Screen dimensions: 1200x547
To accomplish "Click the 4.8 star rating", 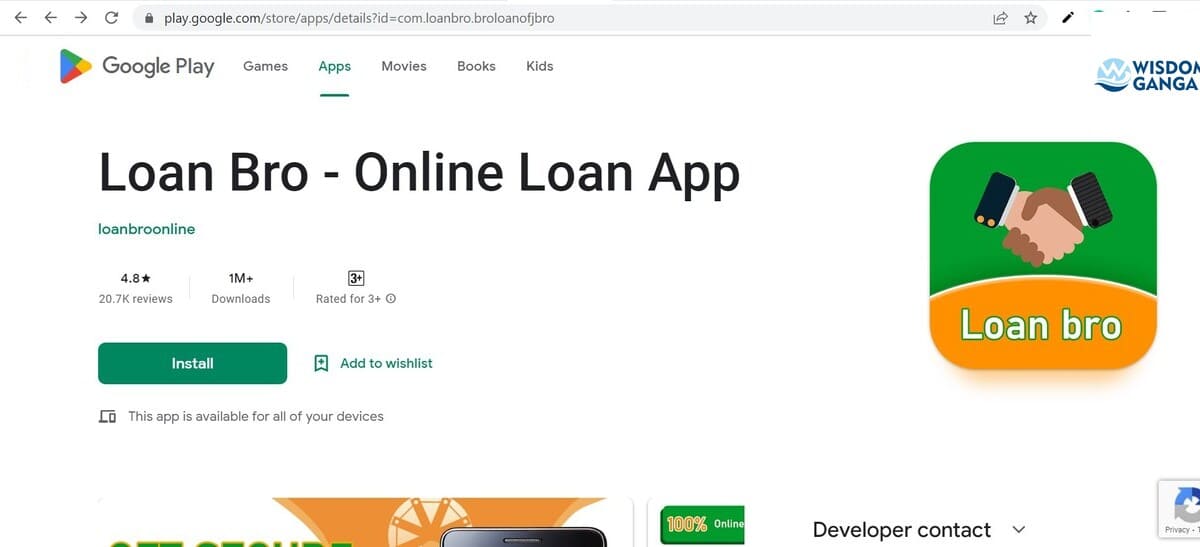I will [x=136, y=279].
